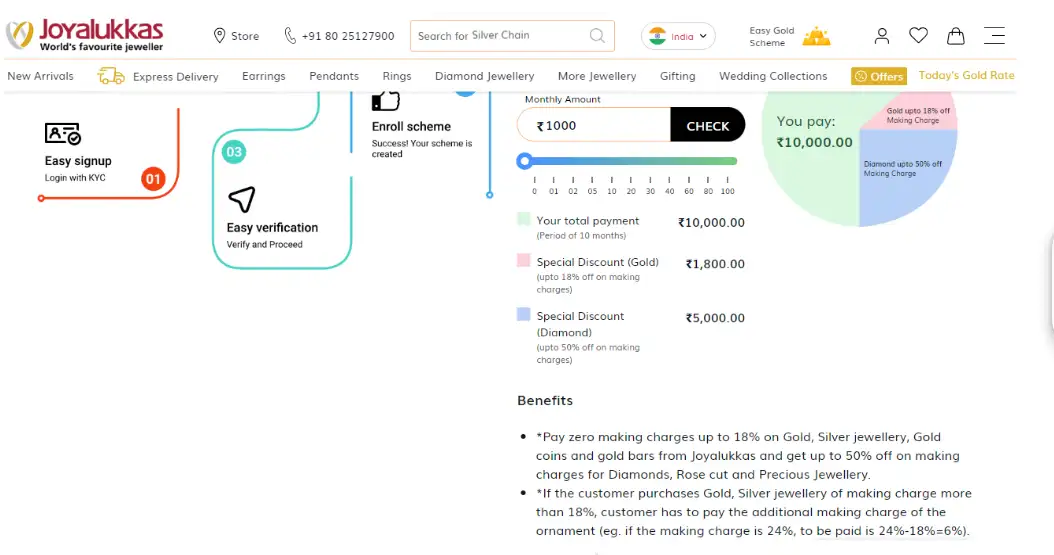Click the Easy Gold Scheme icon

[x=816, y=37]
